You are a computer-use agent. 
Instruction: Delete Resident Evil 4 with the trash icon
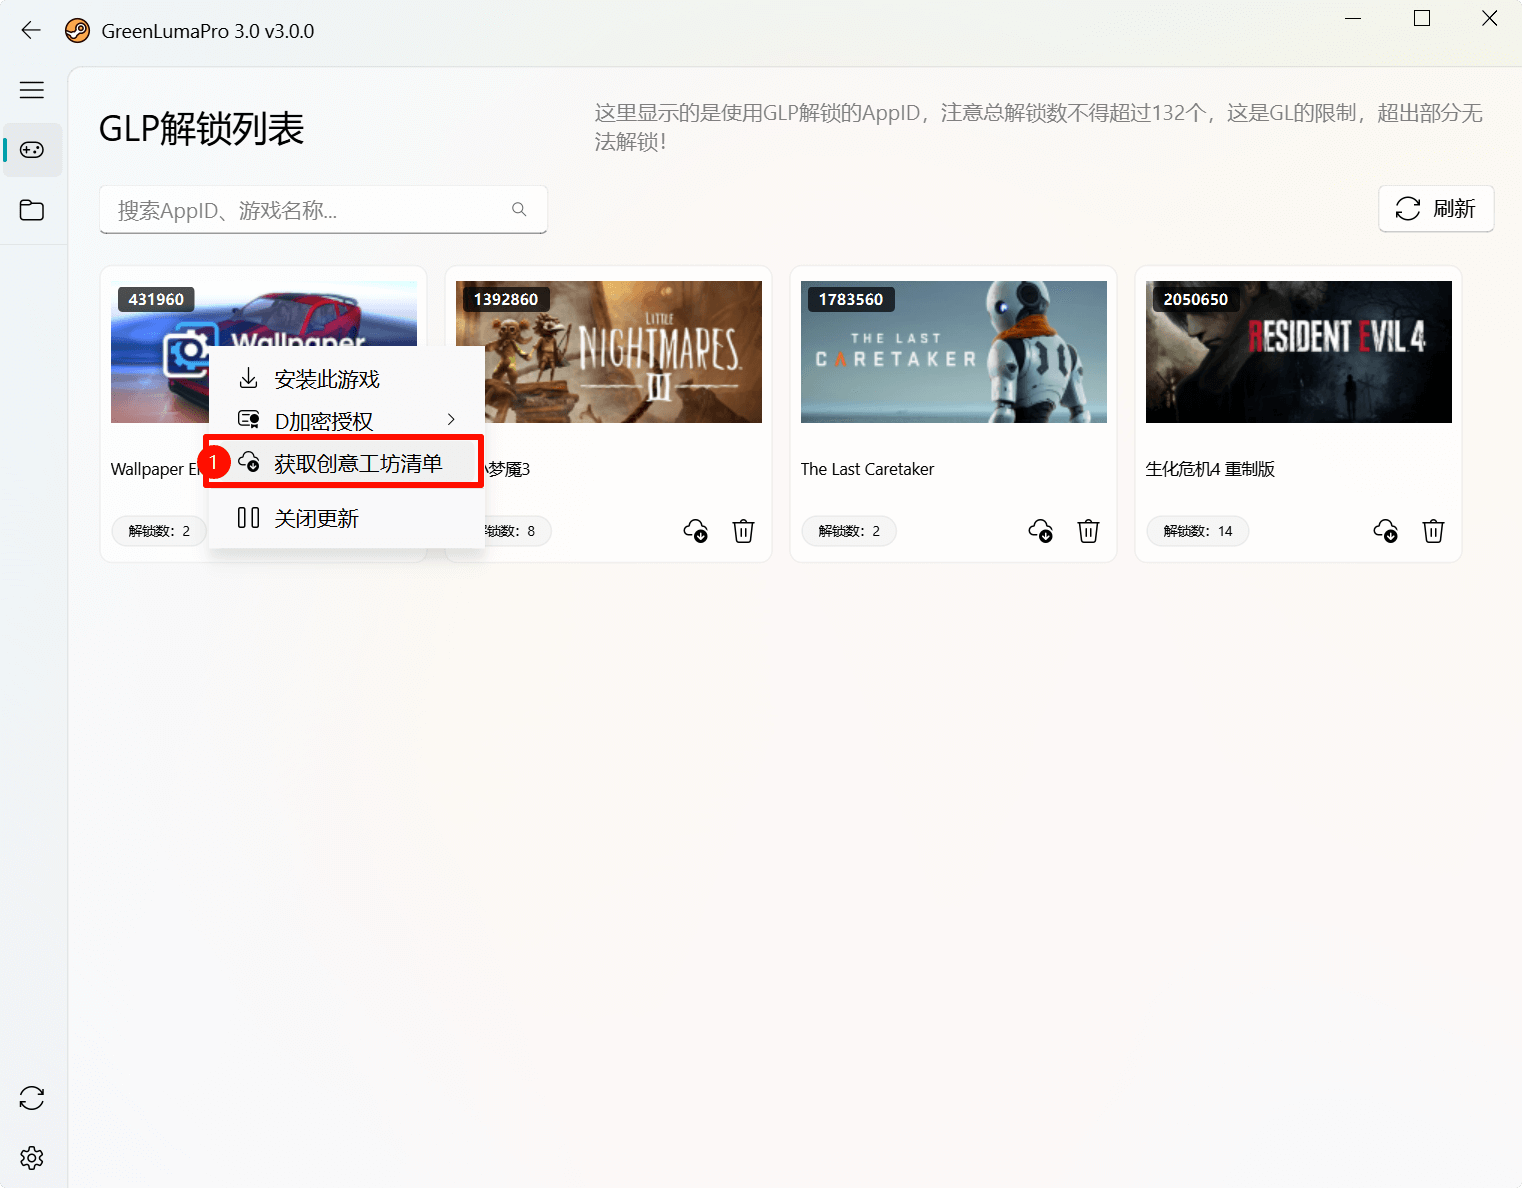(1433, 531)
